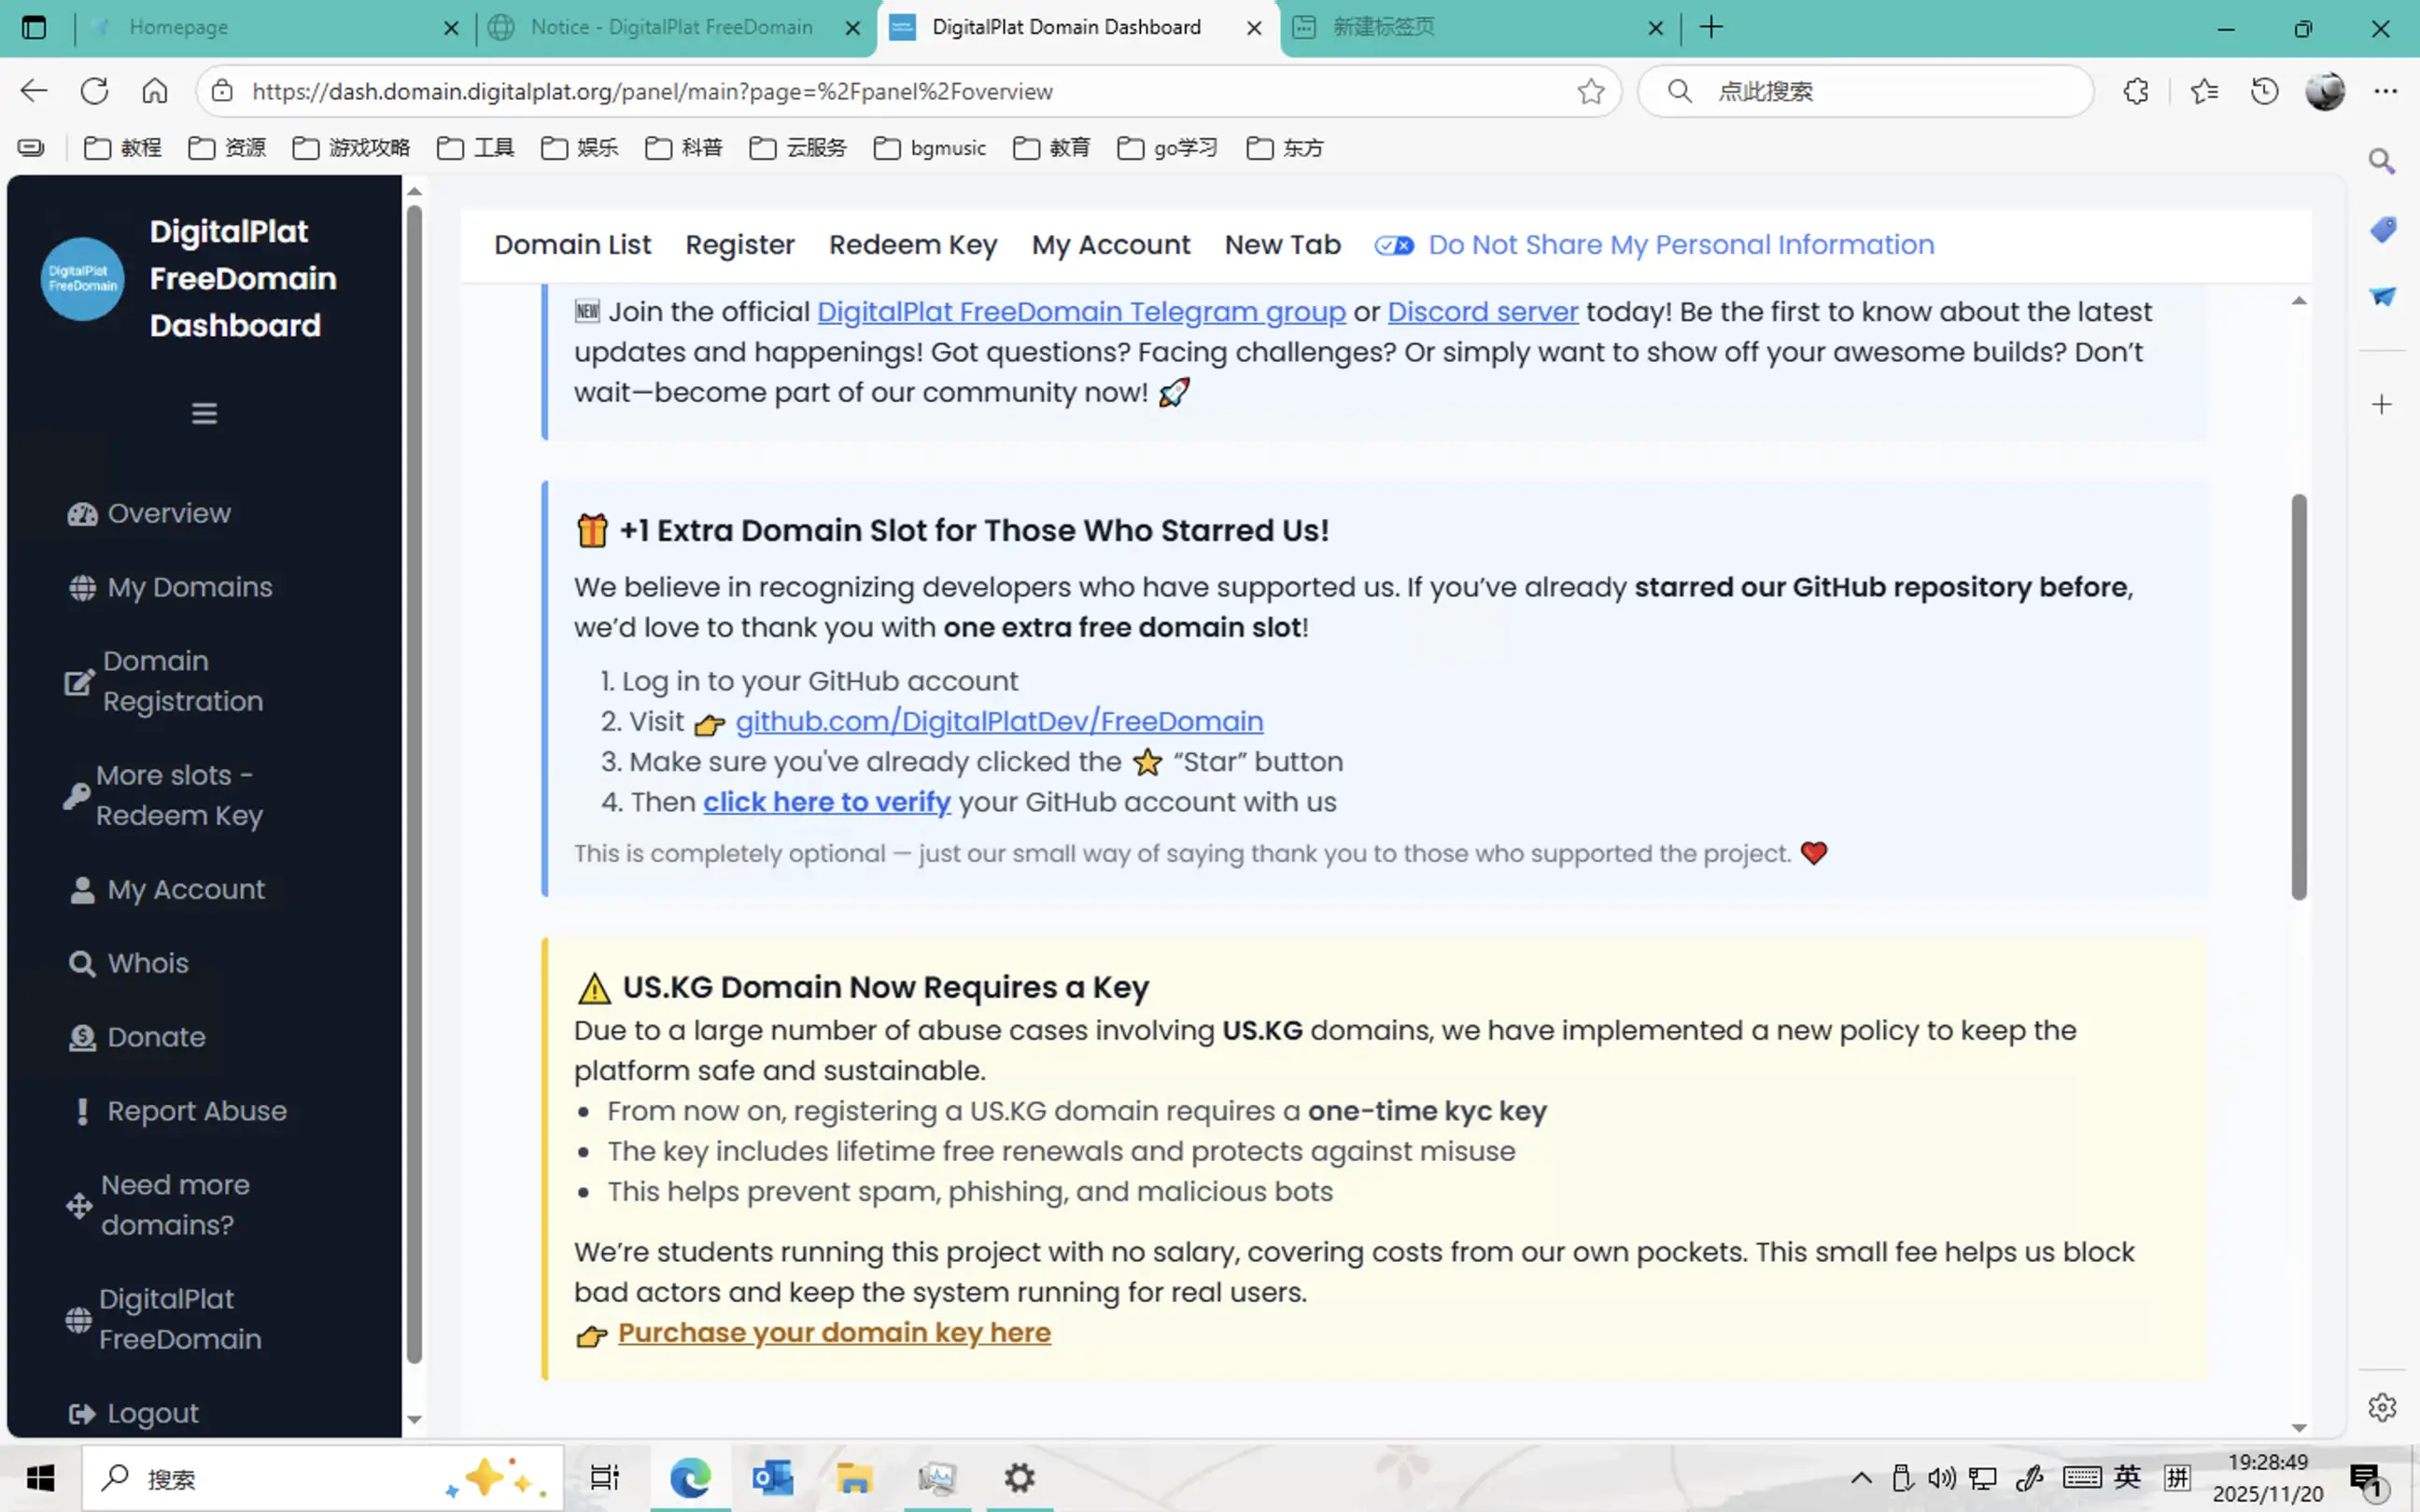Open Overview from the sidebar
2420x1512 pixels.
(x=166, y=514)
